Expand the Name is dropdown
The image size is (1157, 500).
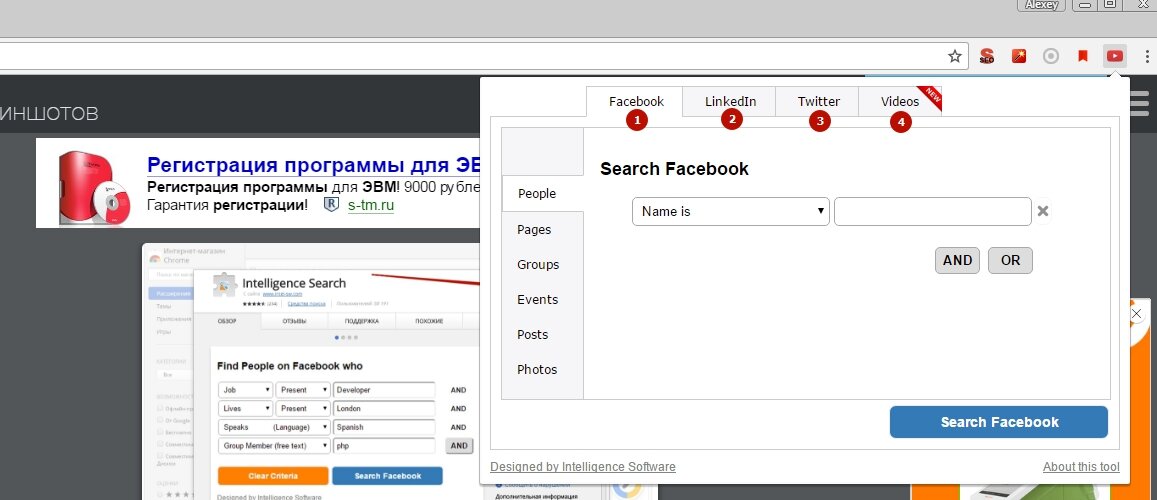pos(731,212)
